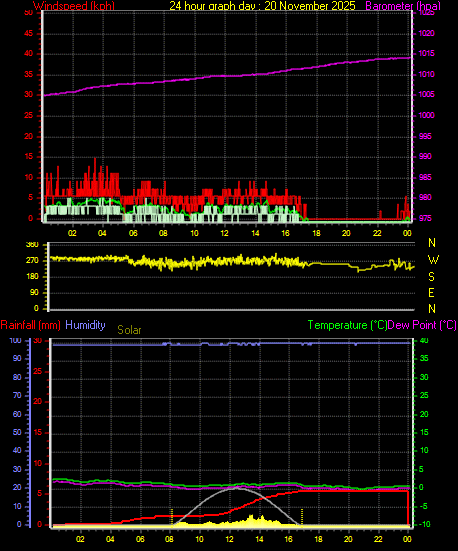
Task: Select the 1000 barometer axis value
Action: pyautogui.click(x=426, y=115)
